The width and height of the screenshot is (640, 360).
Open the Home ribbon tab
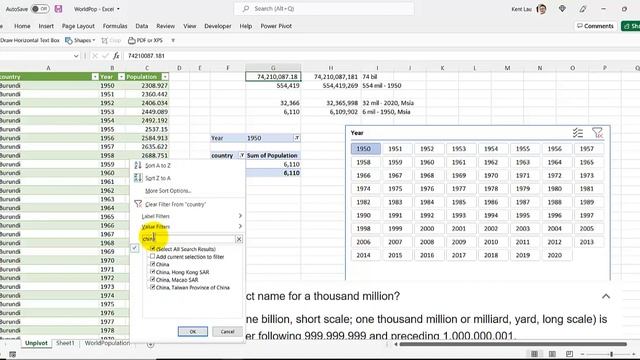tap(22, 26)
